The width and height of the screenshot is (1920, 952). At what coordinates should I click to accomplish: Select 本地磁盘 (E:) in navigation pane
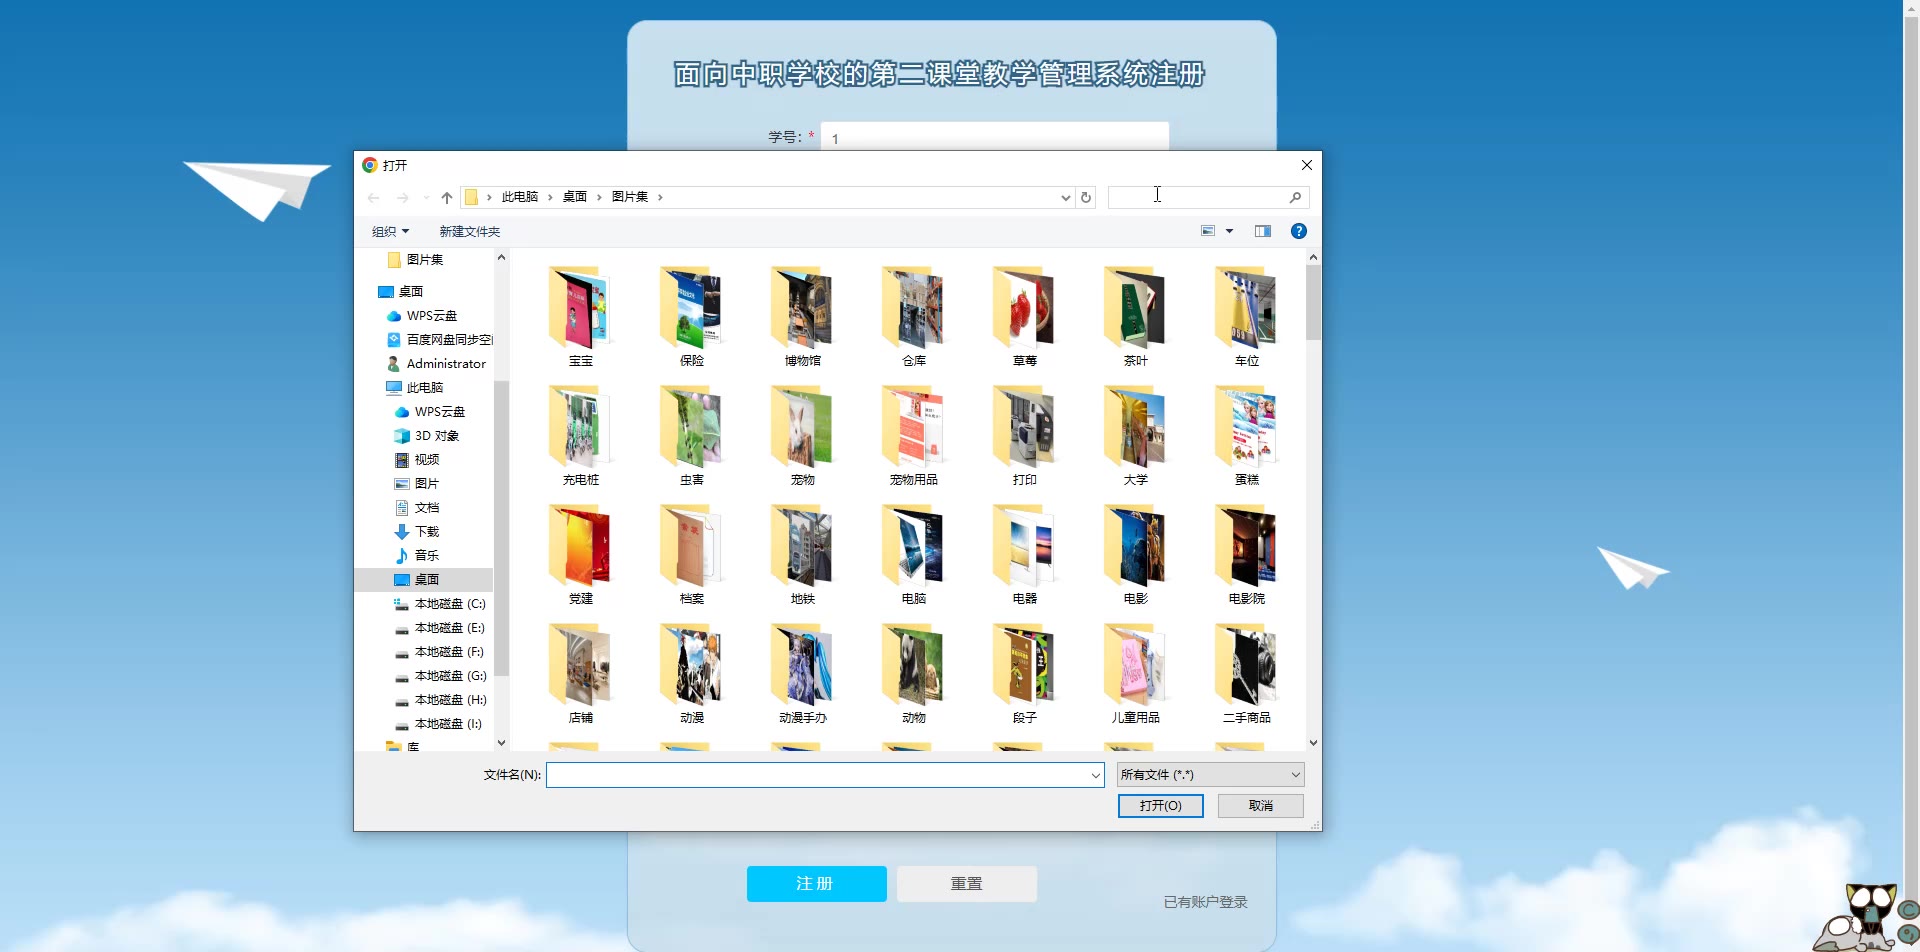pos(439,628)
